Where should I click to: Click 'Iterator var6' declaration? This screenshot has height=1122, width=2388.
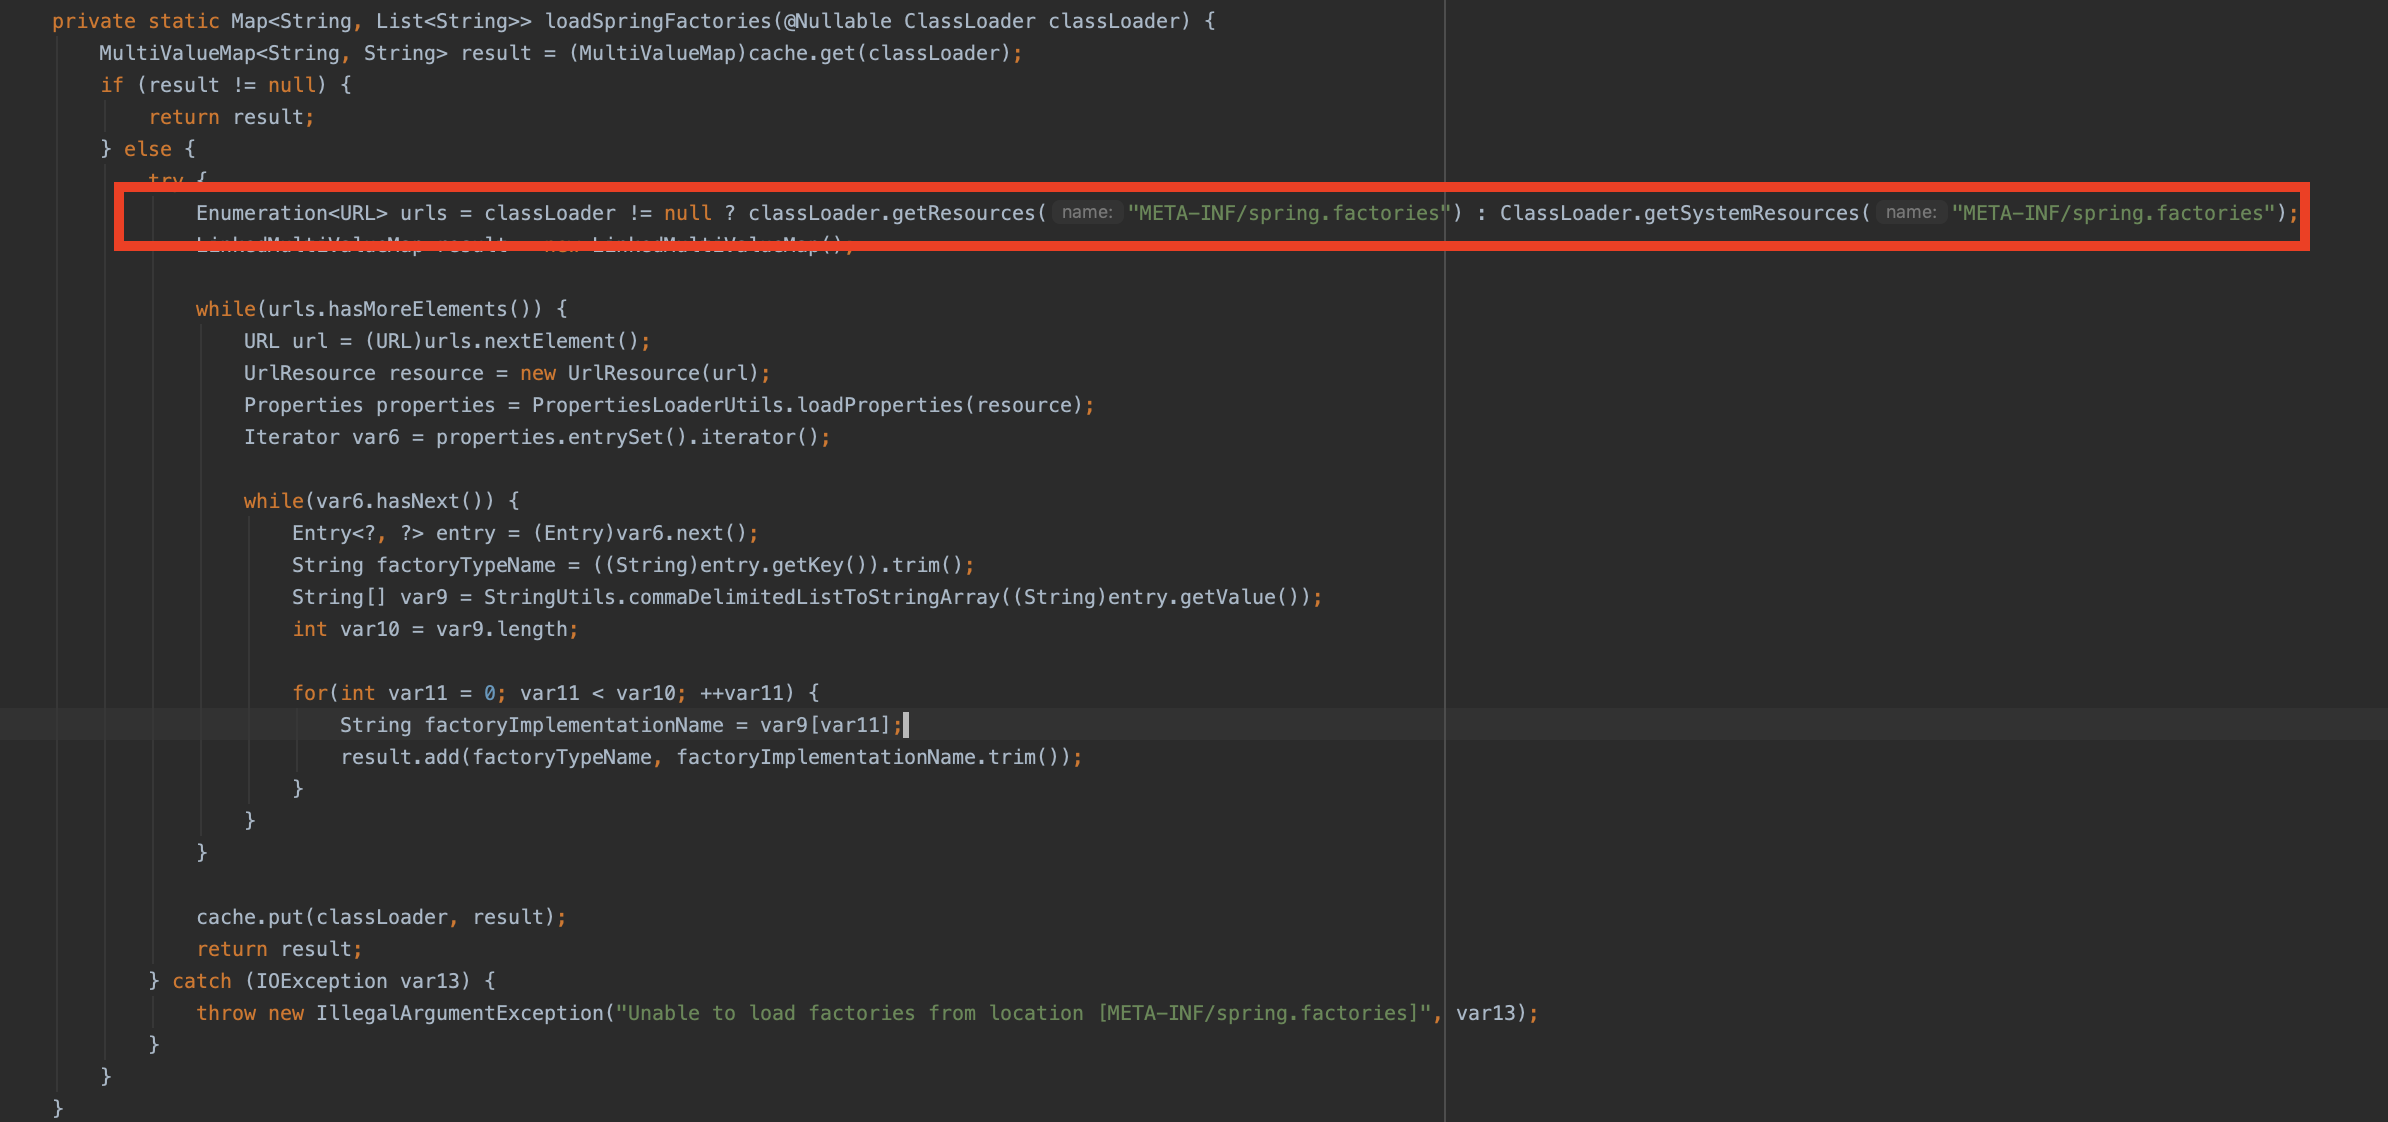tap(321, 437)
